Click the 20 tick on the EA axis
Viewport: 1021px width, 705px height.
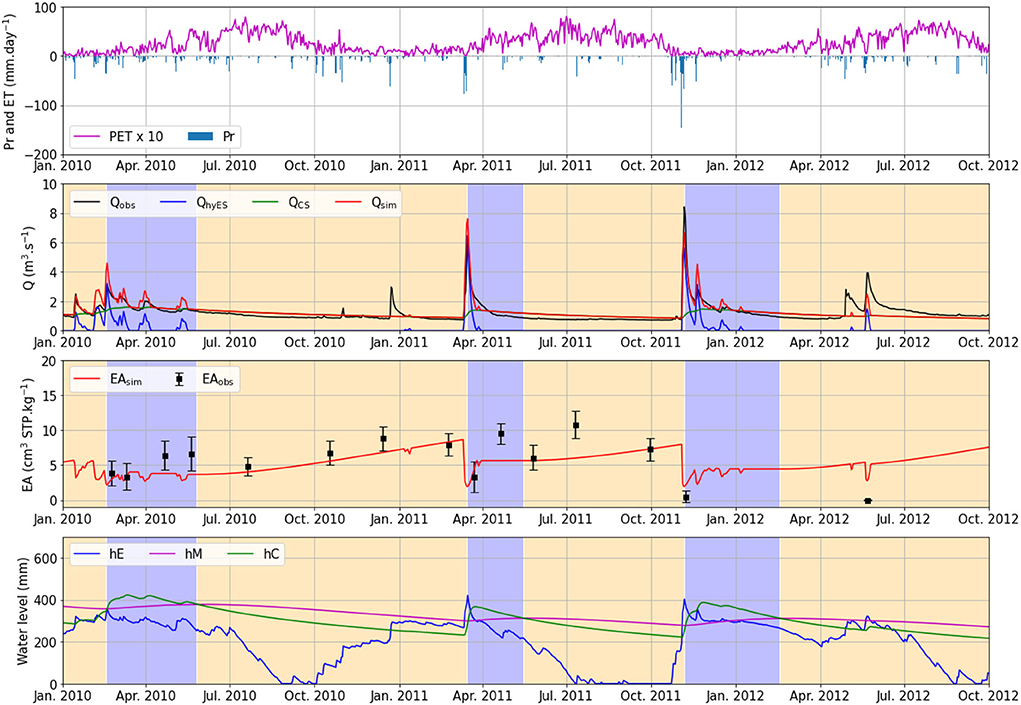pos(49,362)
